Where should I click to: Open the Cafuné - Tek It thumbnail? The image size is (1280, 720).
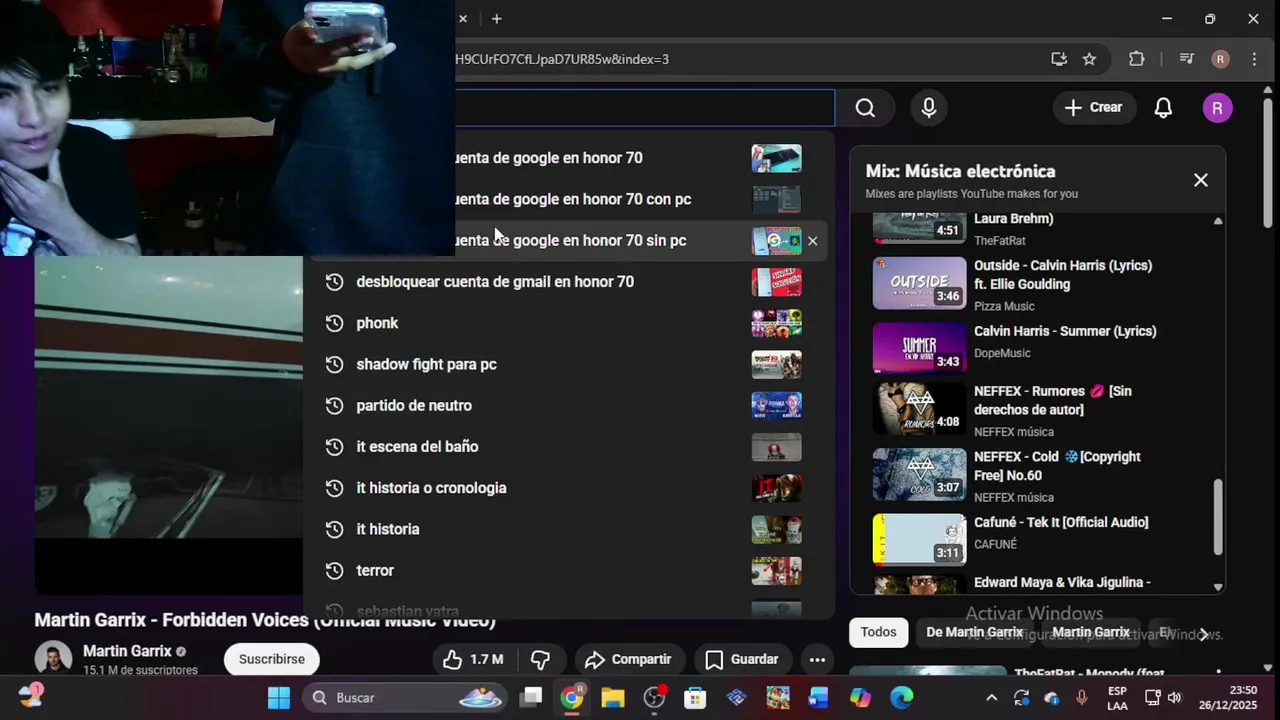click(919, 540)
